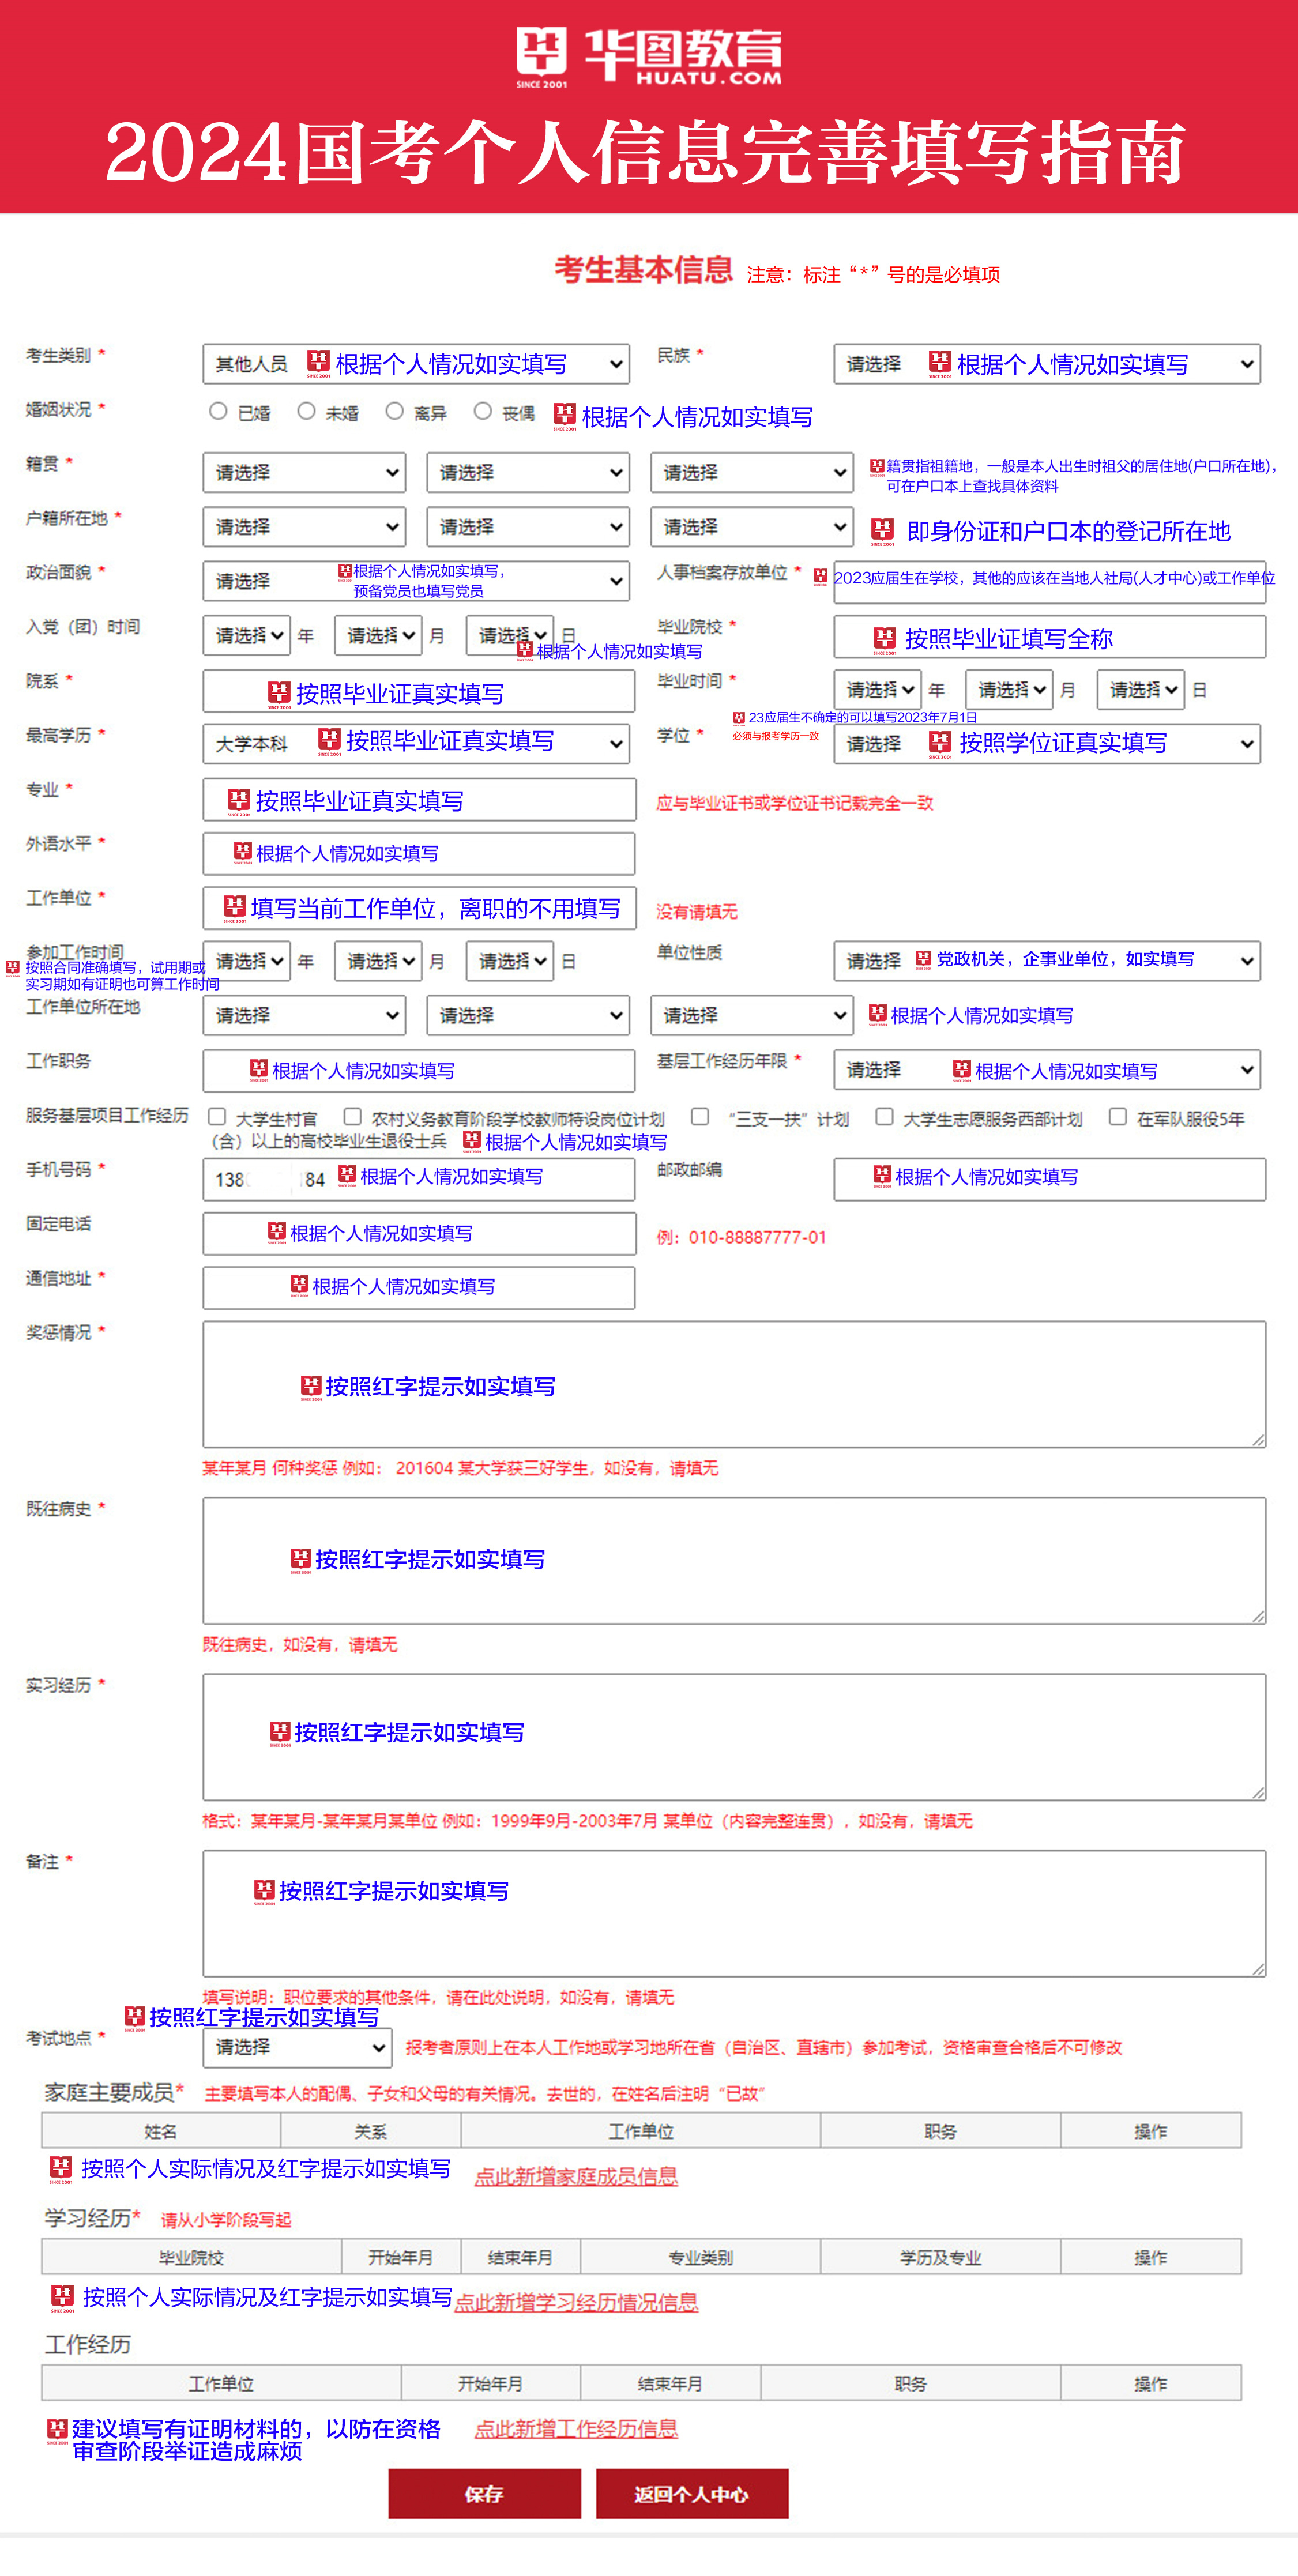Click the 结束年月 header in 工作经历 table
Viewport: 1298px width, 2576px height.
click(x=671, y=2383)
